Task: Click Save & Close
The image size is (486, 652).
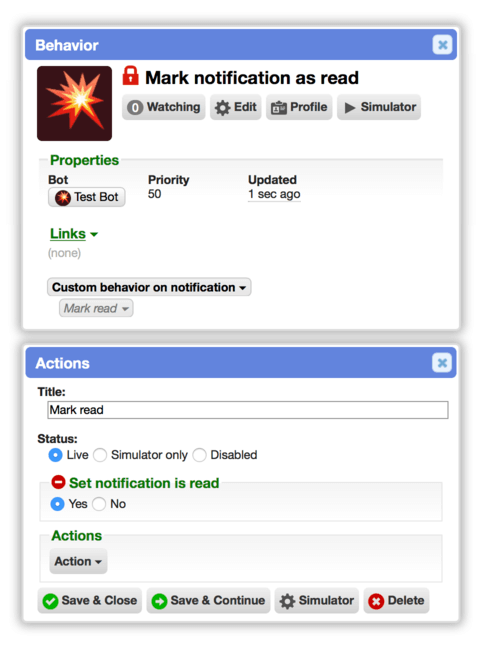Action: click(x=90, y=600)
